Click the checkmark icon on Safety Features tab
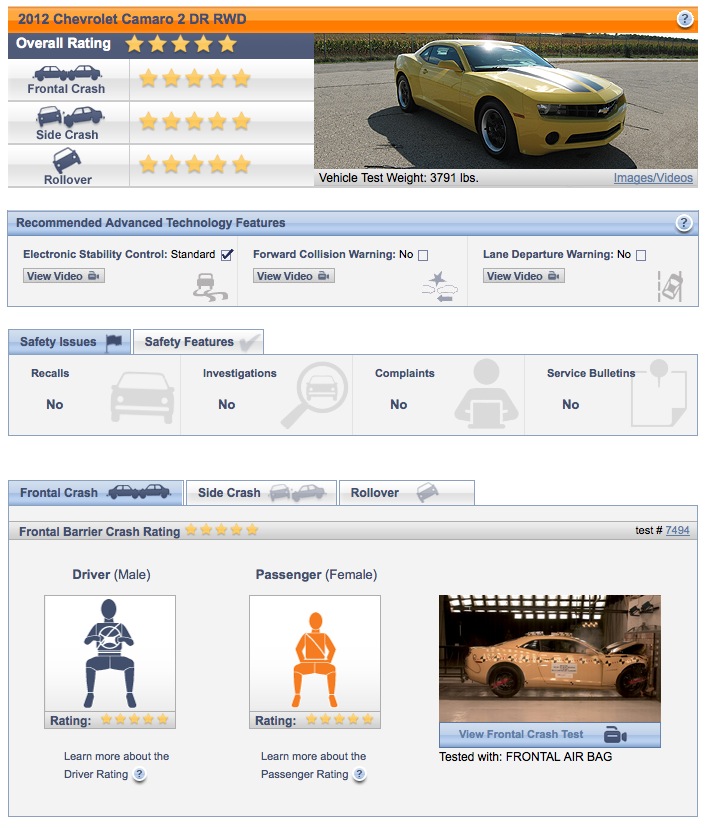The image size is (707, 828). click(x=249, y=342)
